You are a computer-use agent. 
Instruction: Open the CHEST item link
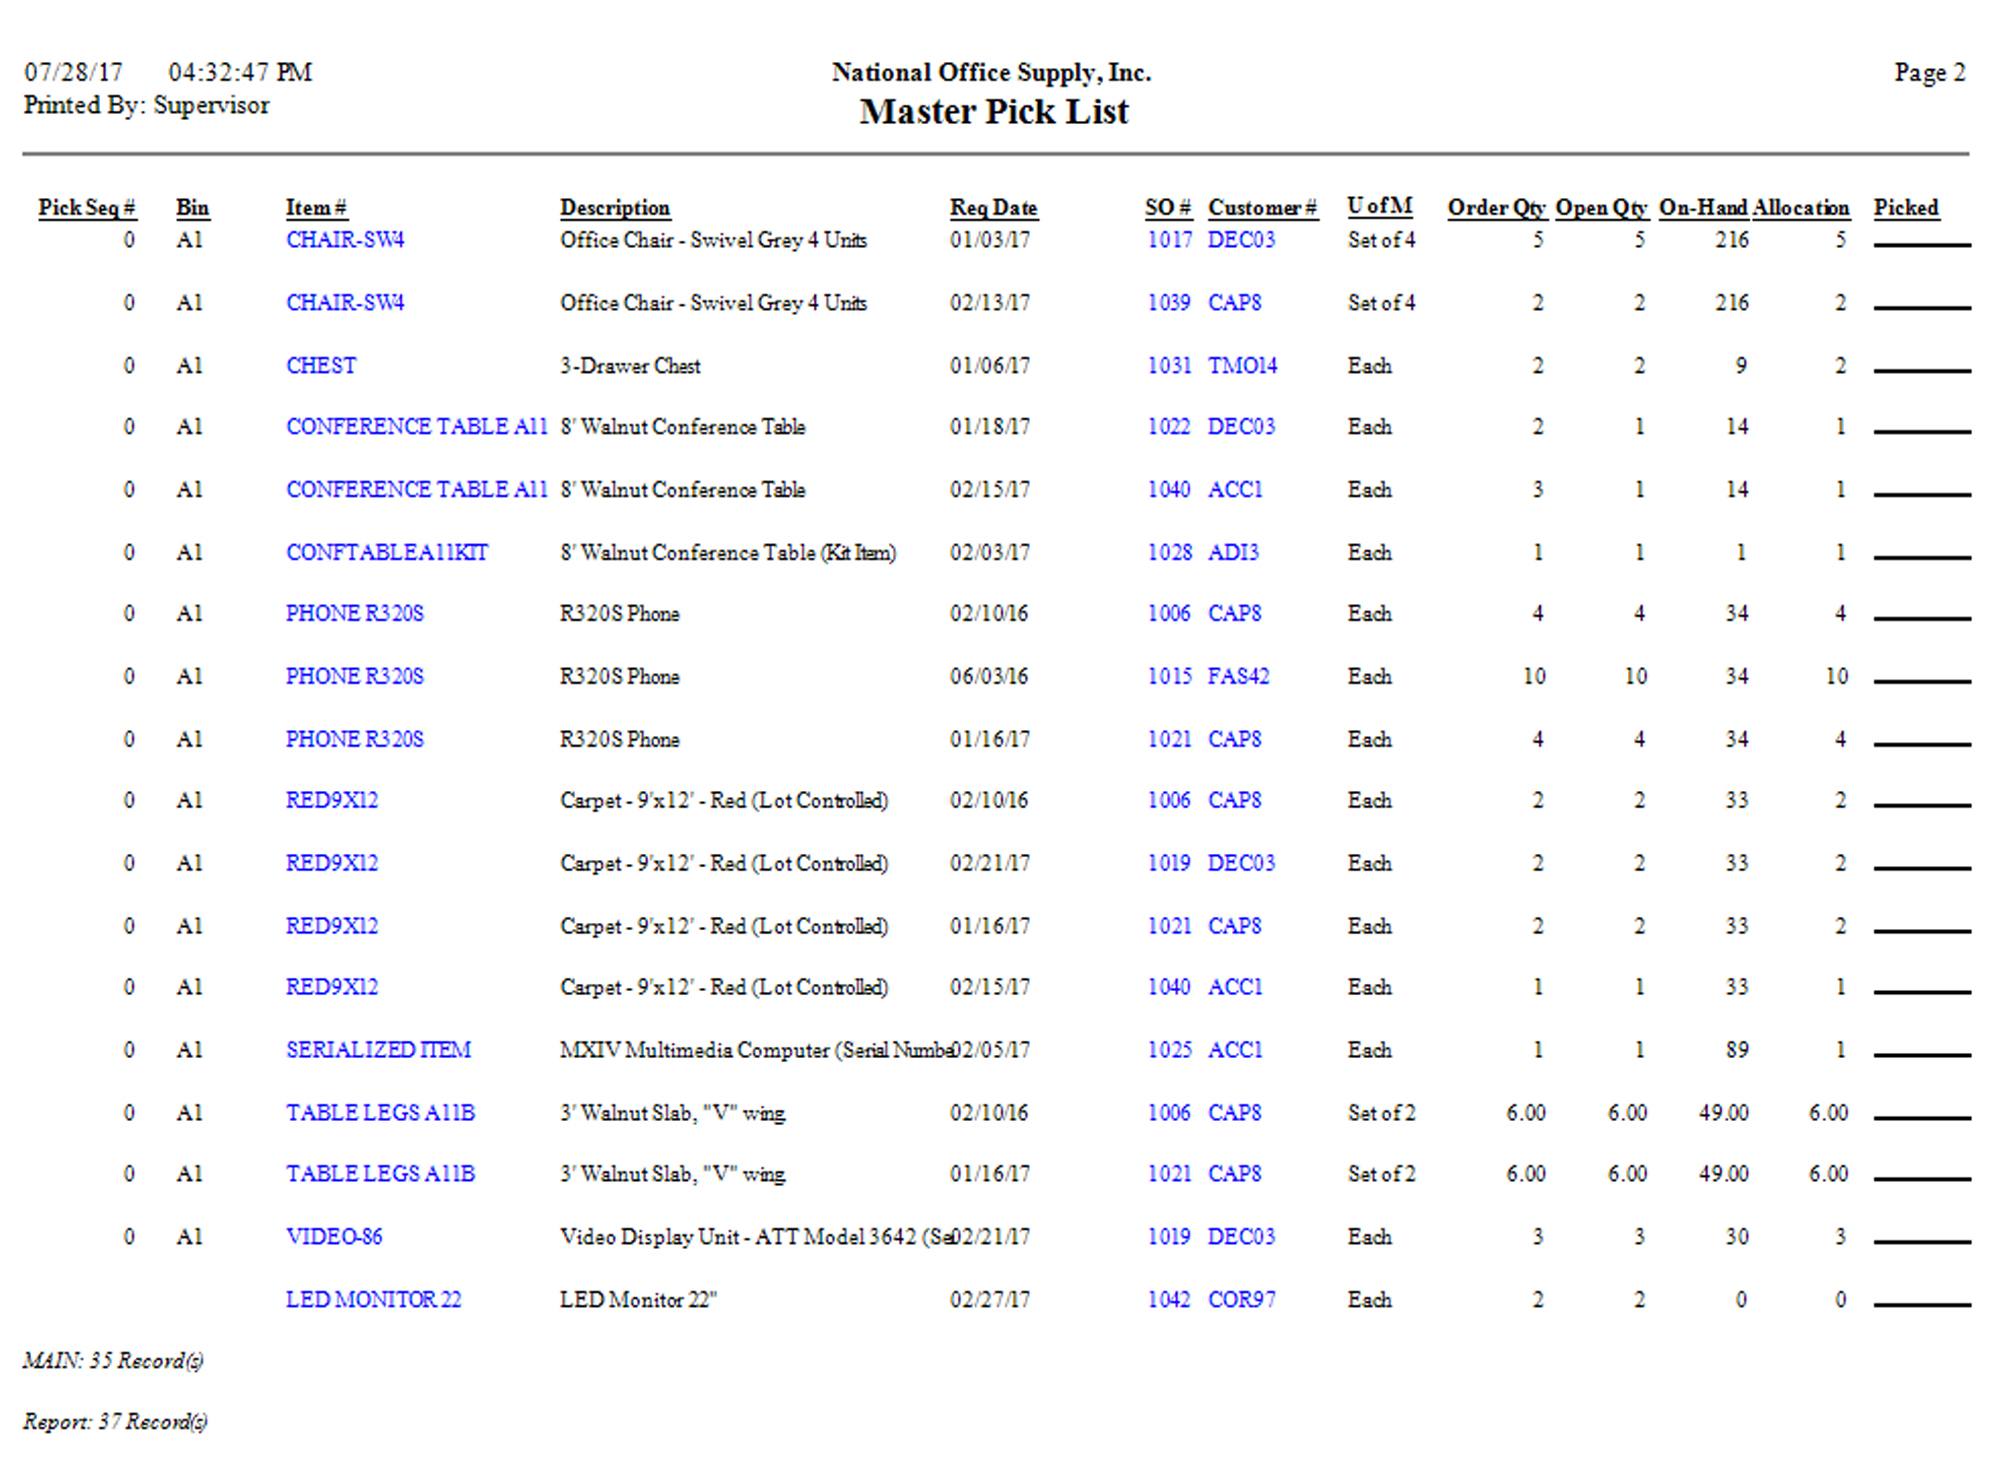pos(320,366)
